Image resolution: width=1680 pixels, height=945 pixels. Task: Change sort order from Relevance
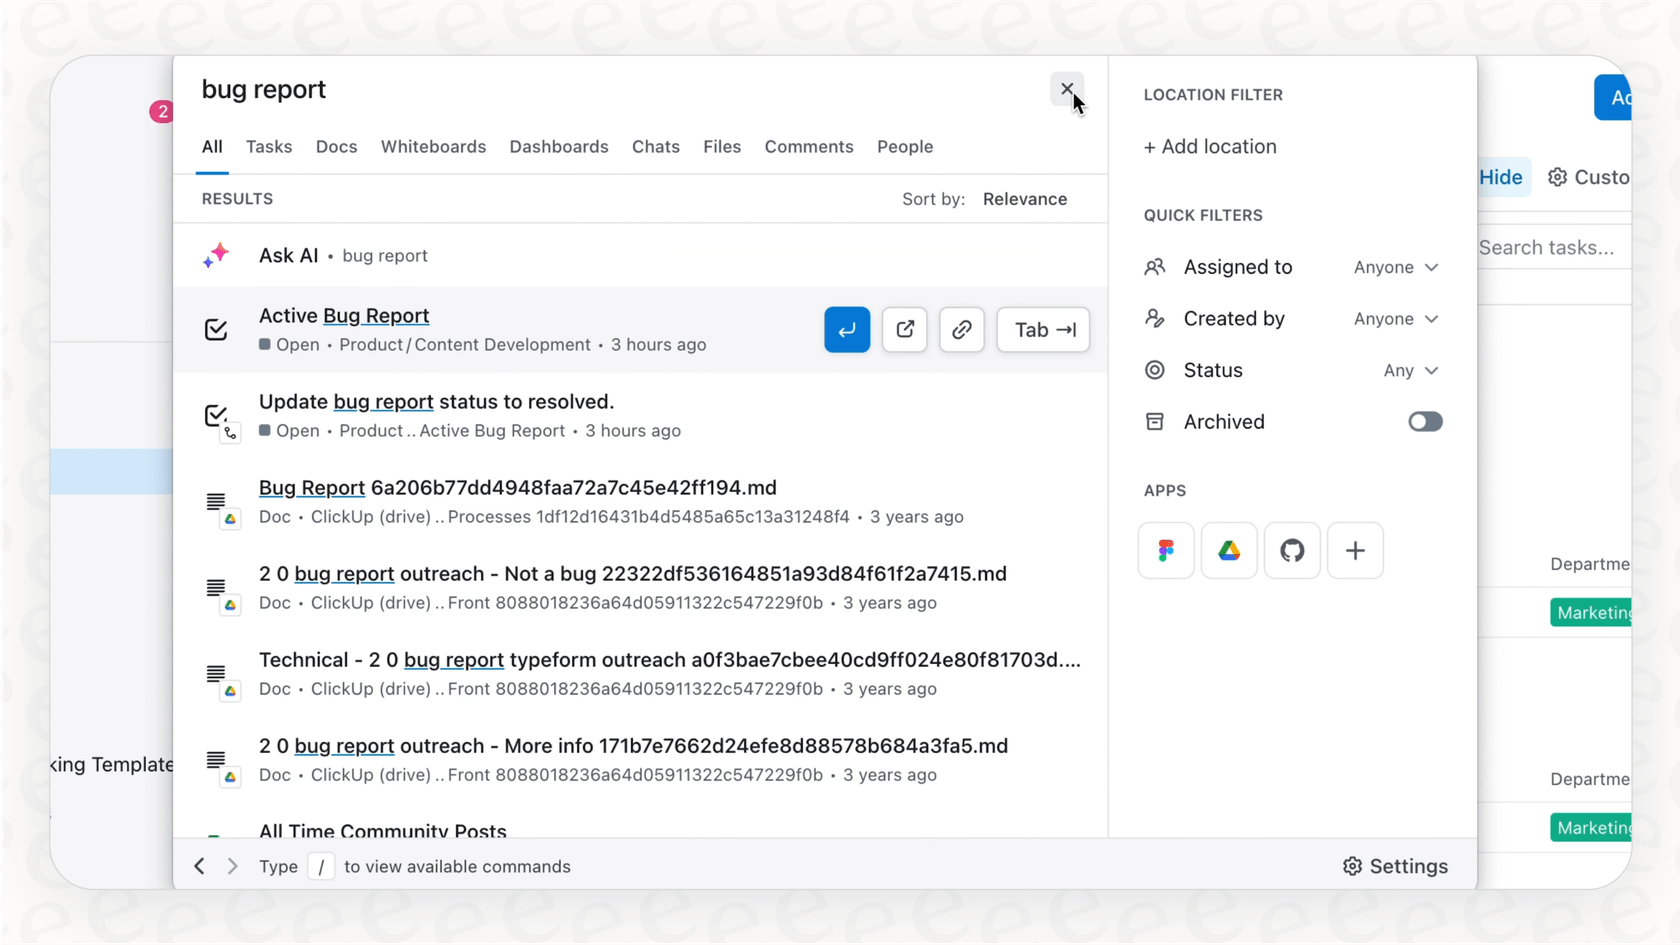(1024, 199)
